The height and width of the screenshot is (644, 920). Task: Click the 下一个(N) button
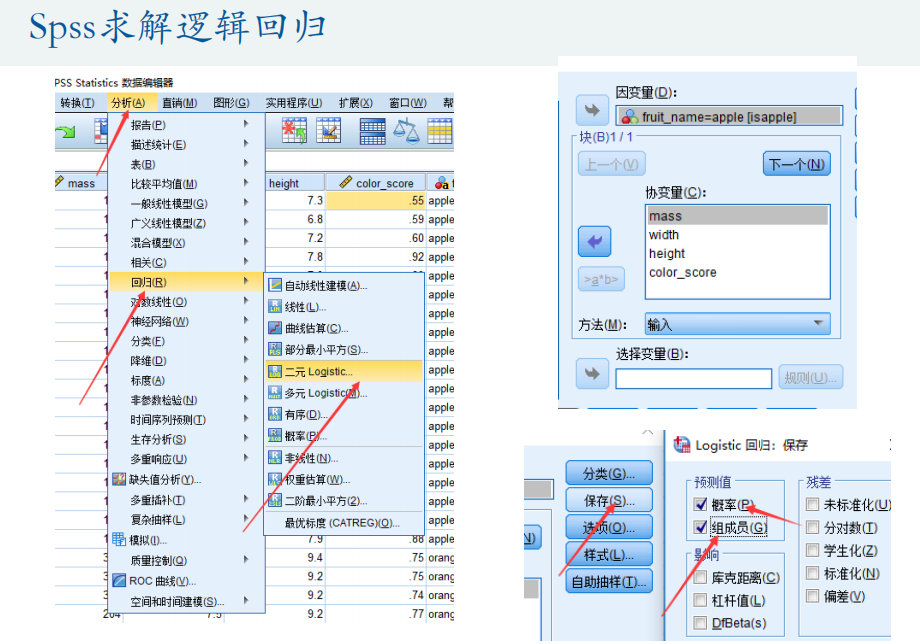tap(797, 164)
